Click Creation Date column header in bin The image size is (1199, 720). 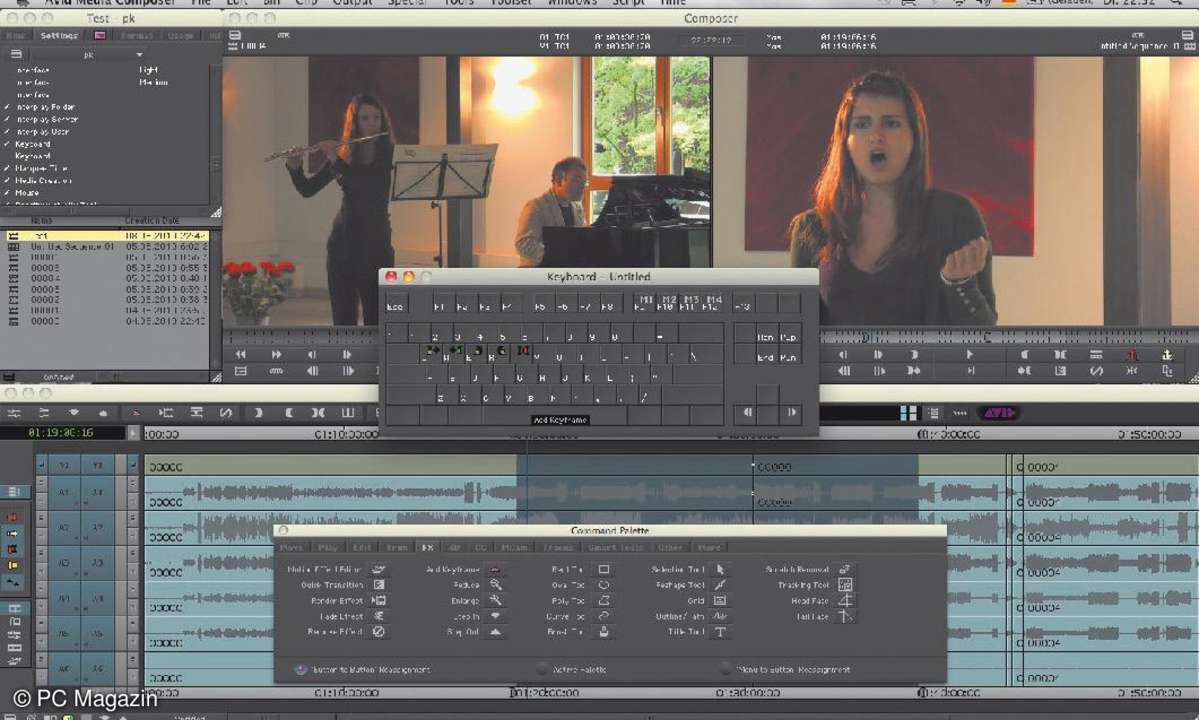151,220
